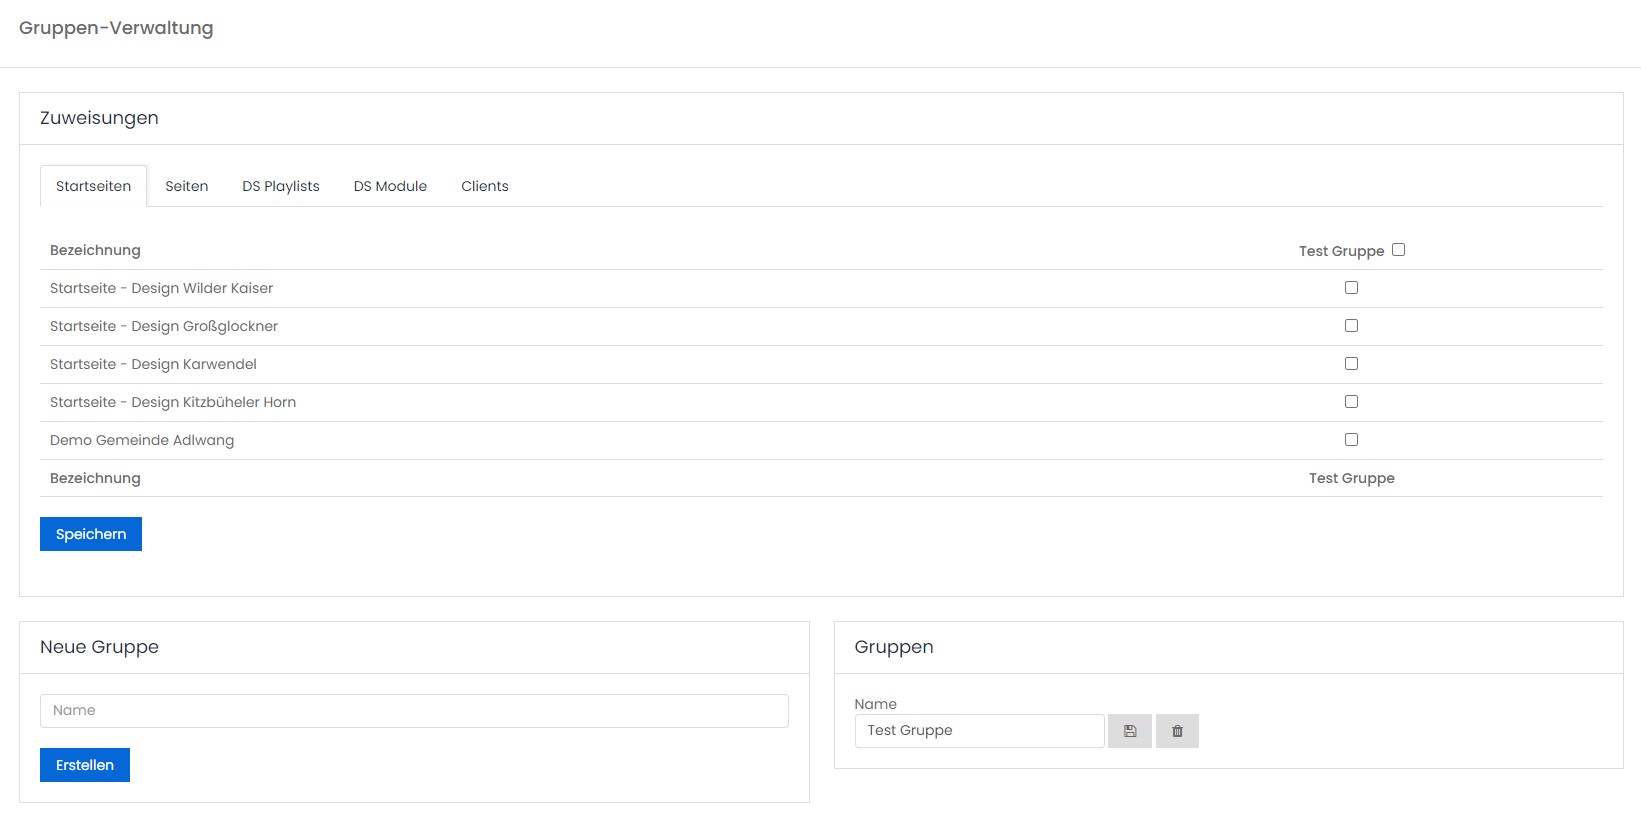Click the Demo Gemeinde Adlwang text

coord(142,440)
